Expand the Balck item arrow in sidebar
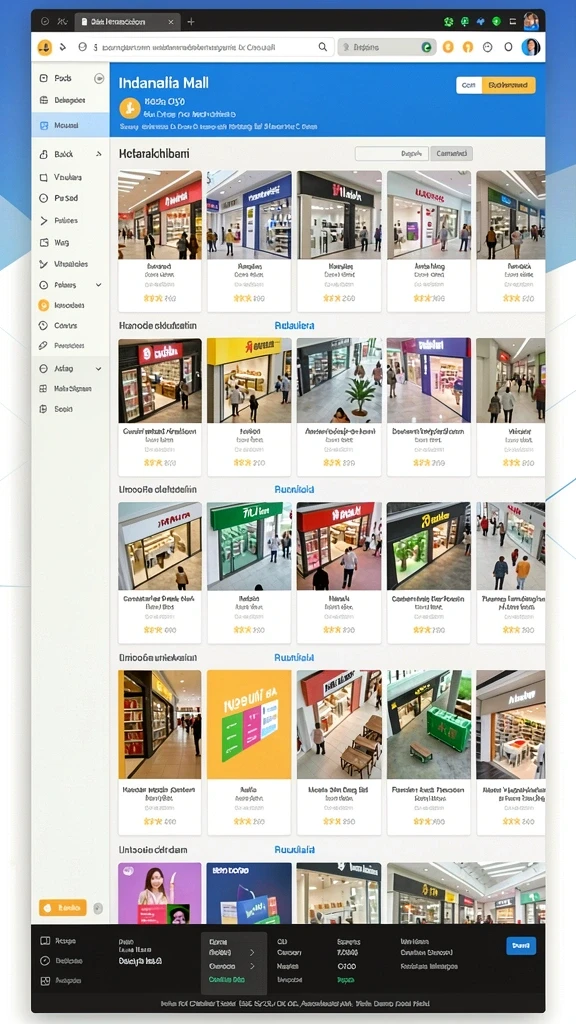This screenshot has height=1024, width=576. (x=99, y=155)
